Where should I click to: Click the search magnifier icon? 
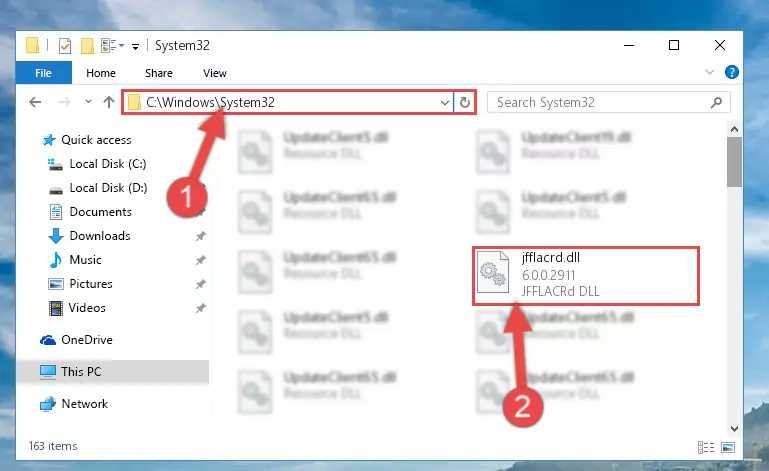tap(716, 103)
